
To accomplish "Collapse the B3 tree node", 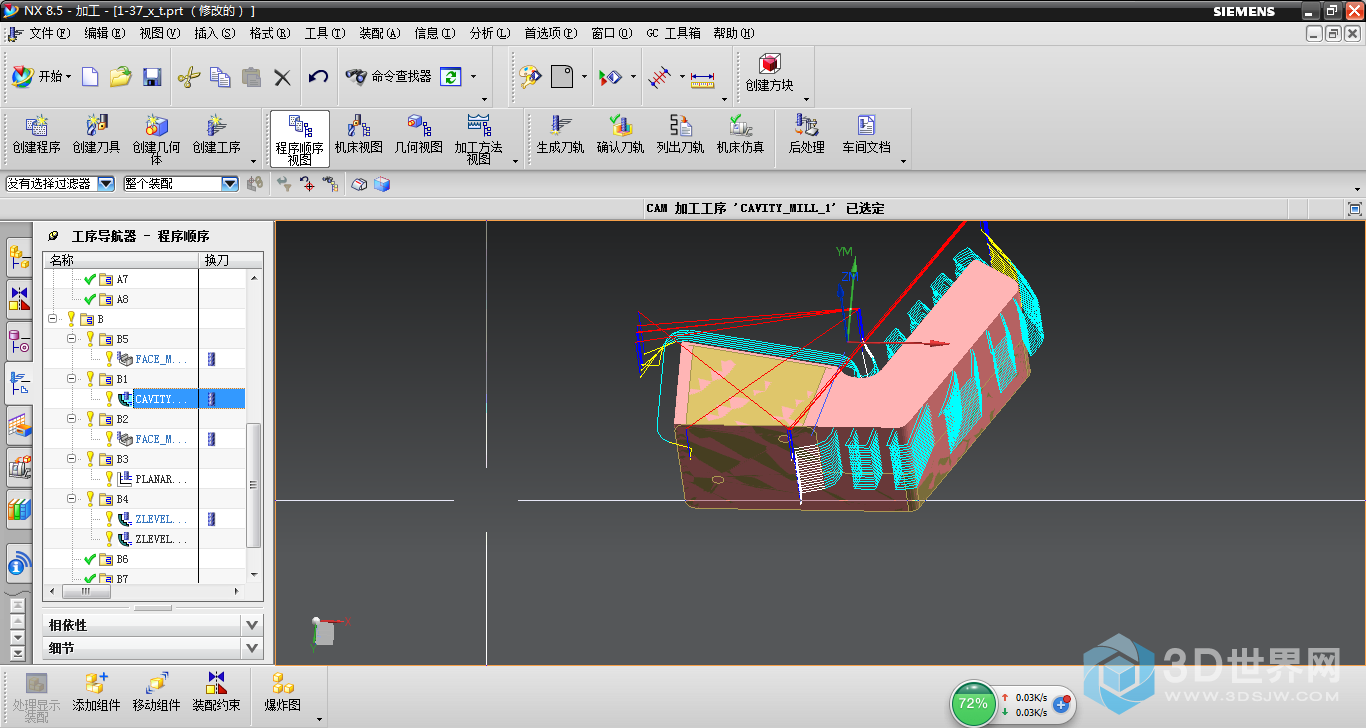I will pyautogui.click(x=72, y=459).
